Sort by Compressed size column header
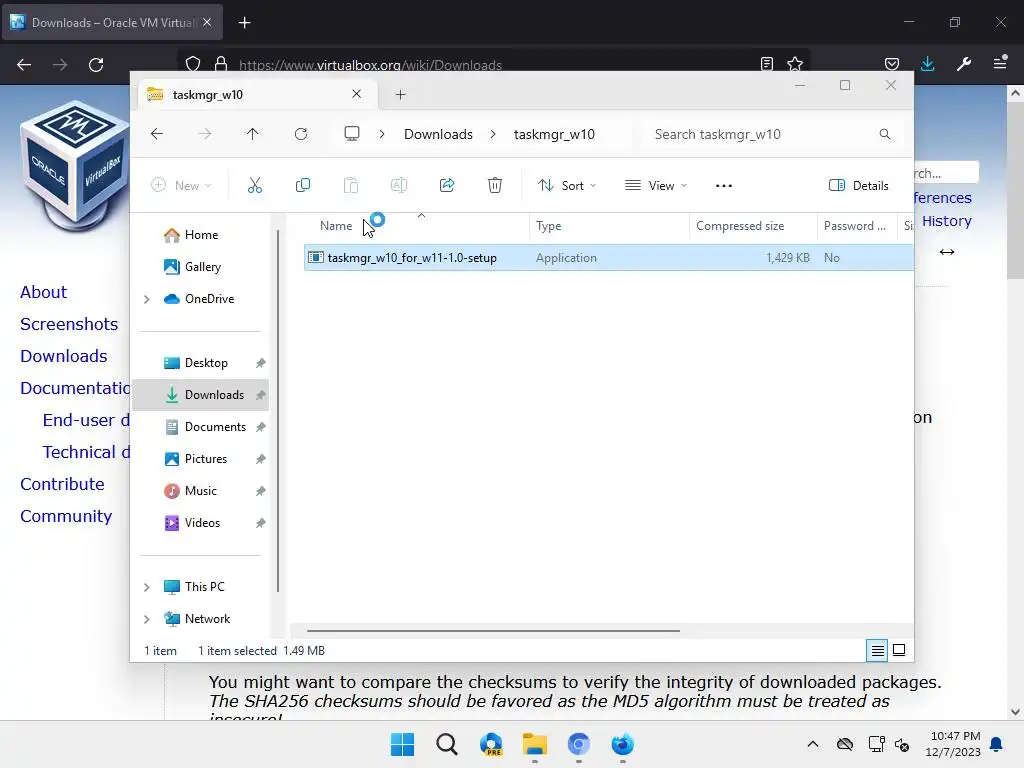Viewport: 1024px width, 768px height. (x=740, y=226)
